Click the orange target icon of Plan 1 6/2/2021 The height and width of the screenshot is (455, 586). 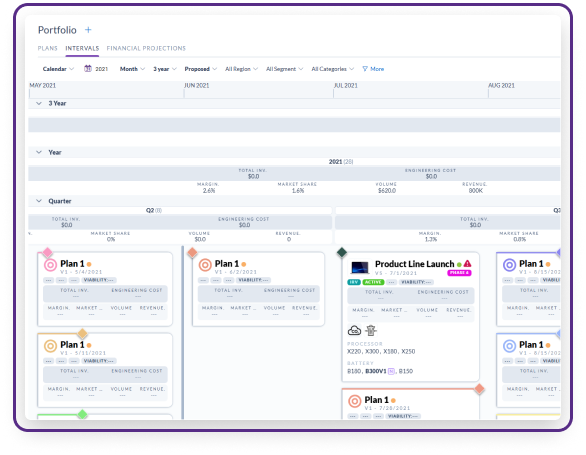(x=205, y=265)
